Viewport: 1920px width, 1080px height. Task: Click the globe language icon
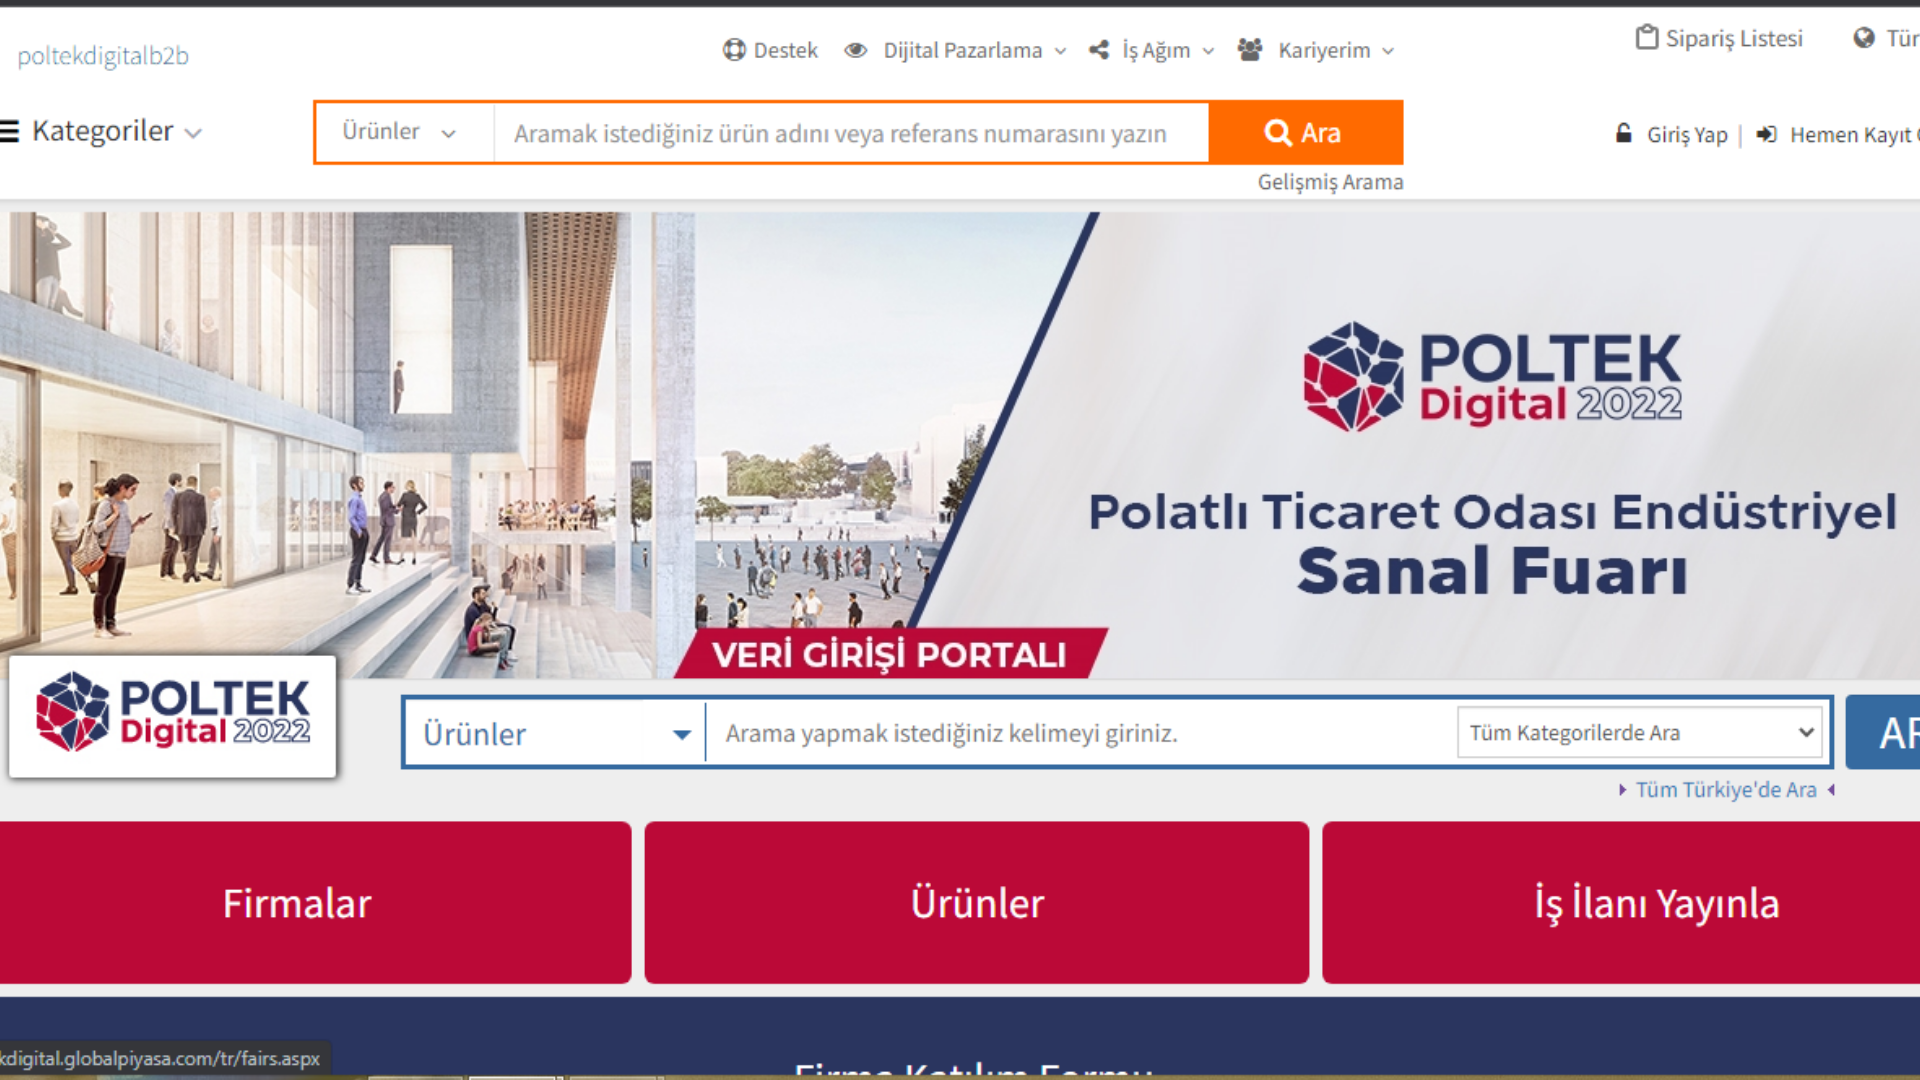(1864, 38)
